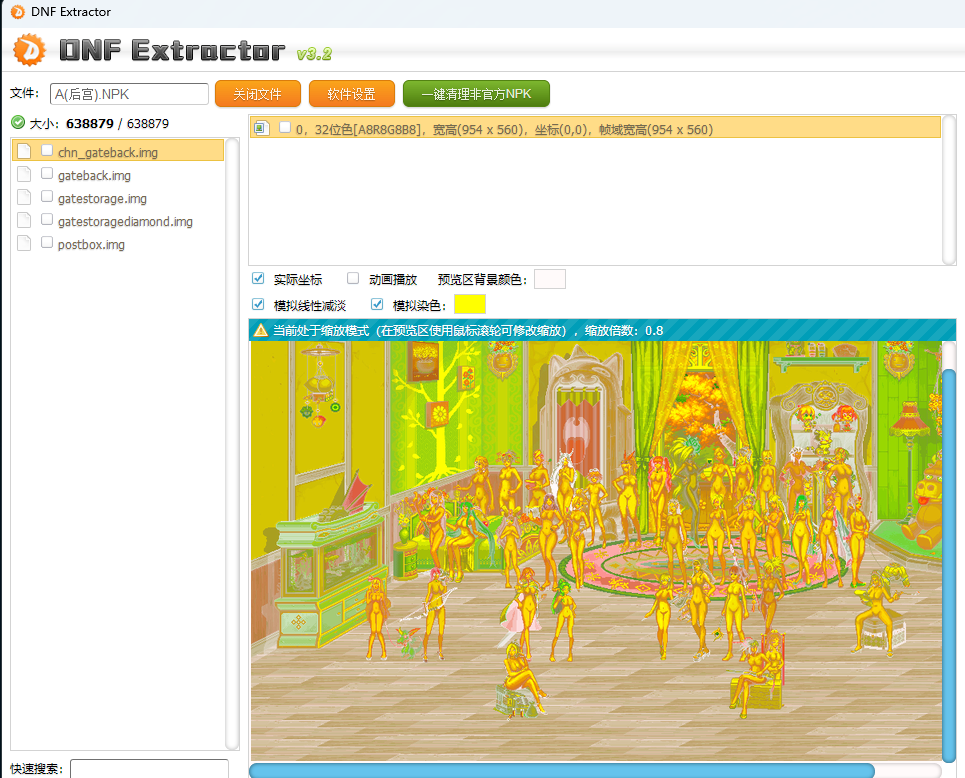Enable the 动画播放 checkbox
965x778 pixels.
(353, 278)
